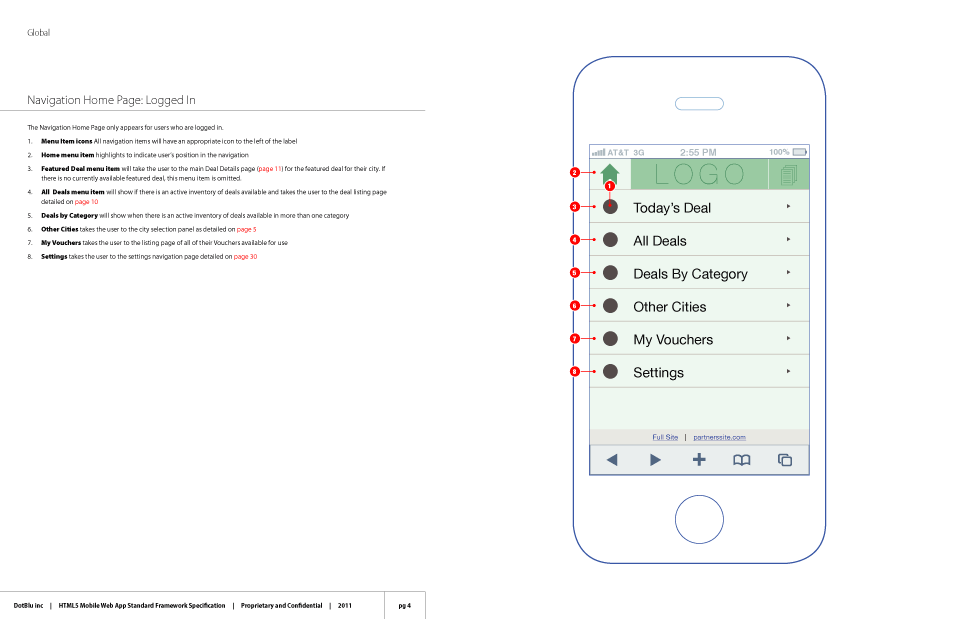This screenshot has height=619, width=960.
Task: Select the green Home icon in the header
Action: [x=612, y=173]
